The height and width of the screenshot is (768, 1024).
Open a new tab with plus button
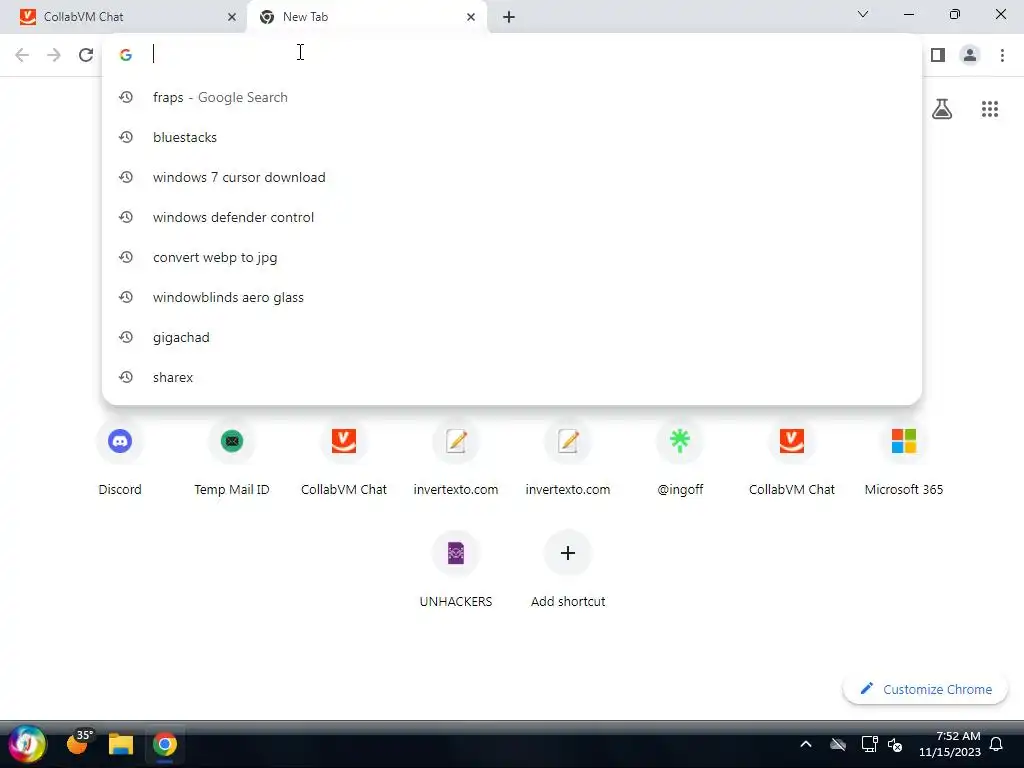click(x=509, y=17)
